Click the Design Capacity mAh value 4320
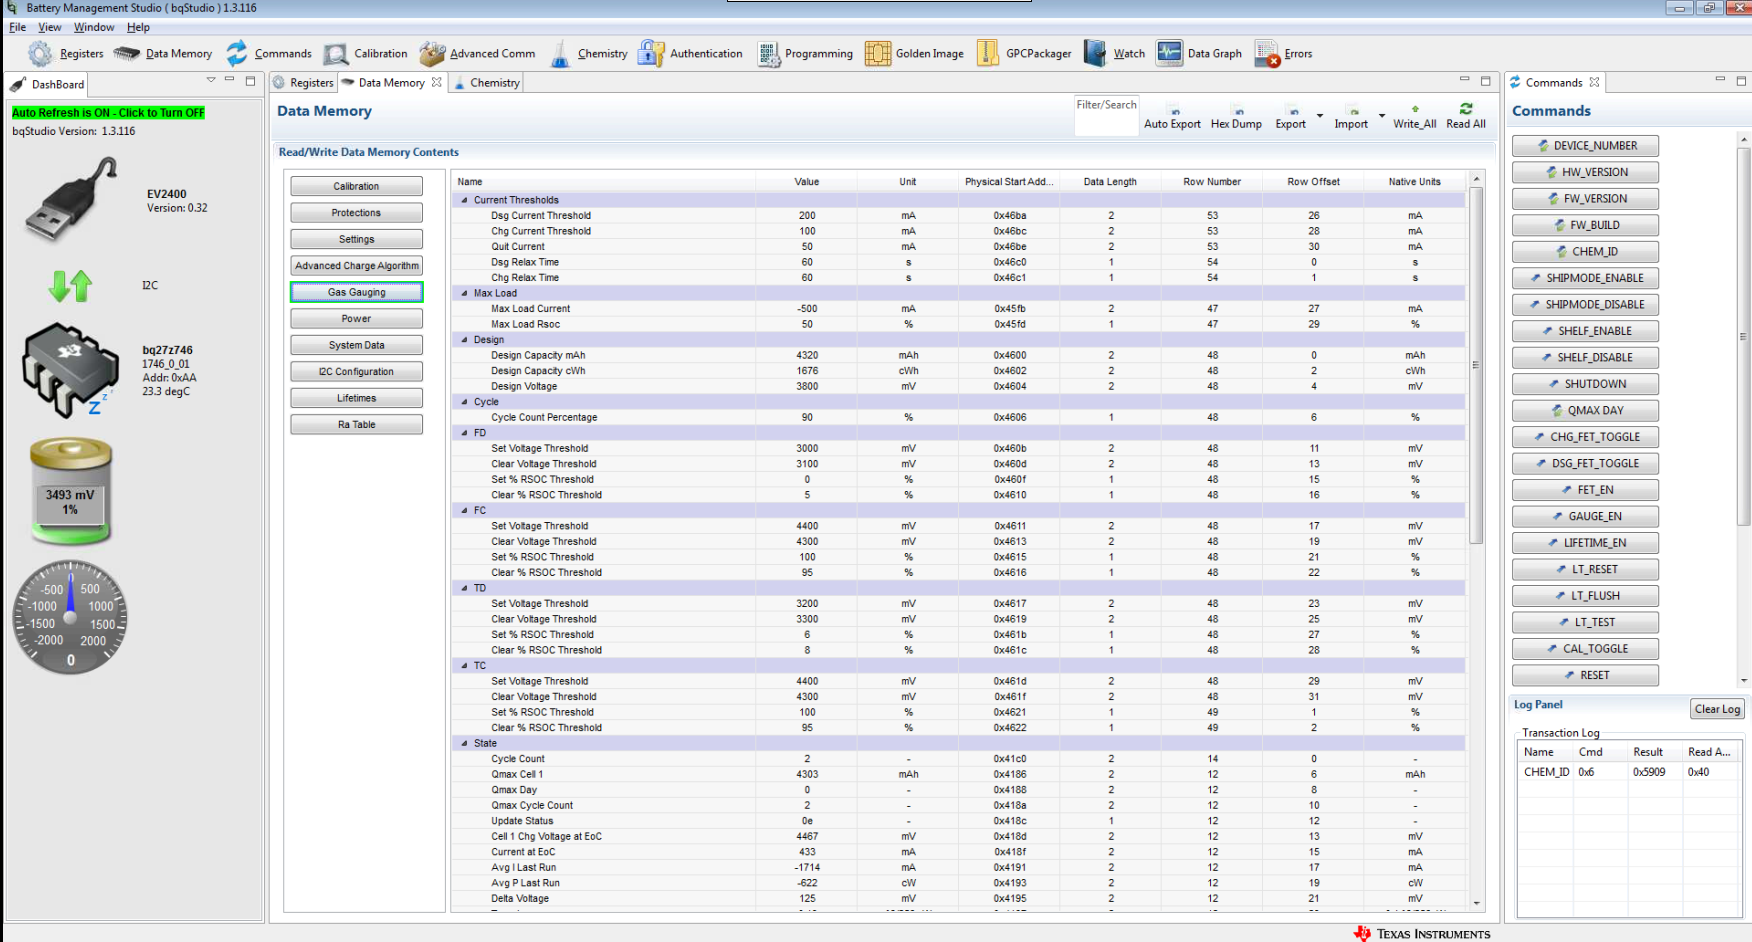1752x942 pixels. pyautogui.click(x=807, y=355)
